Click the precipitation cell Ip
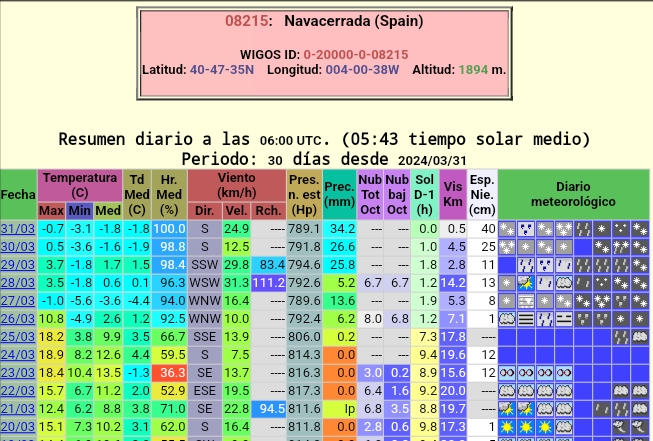Screen dimensions: 653x441 pyautogui.click(x=339, y=409)
